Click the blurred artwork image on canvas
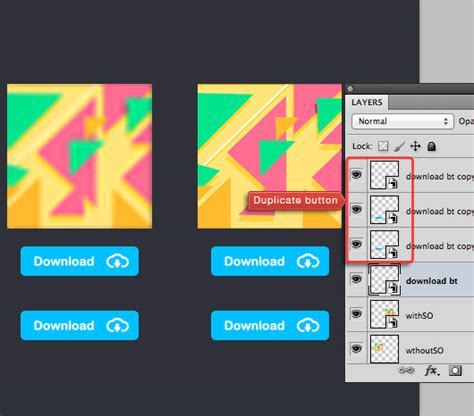Screen dimensions: 474x416 (x=80, y=156)
